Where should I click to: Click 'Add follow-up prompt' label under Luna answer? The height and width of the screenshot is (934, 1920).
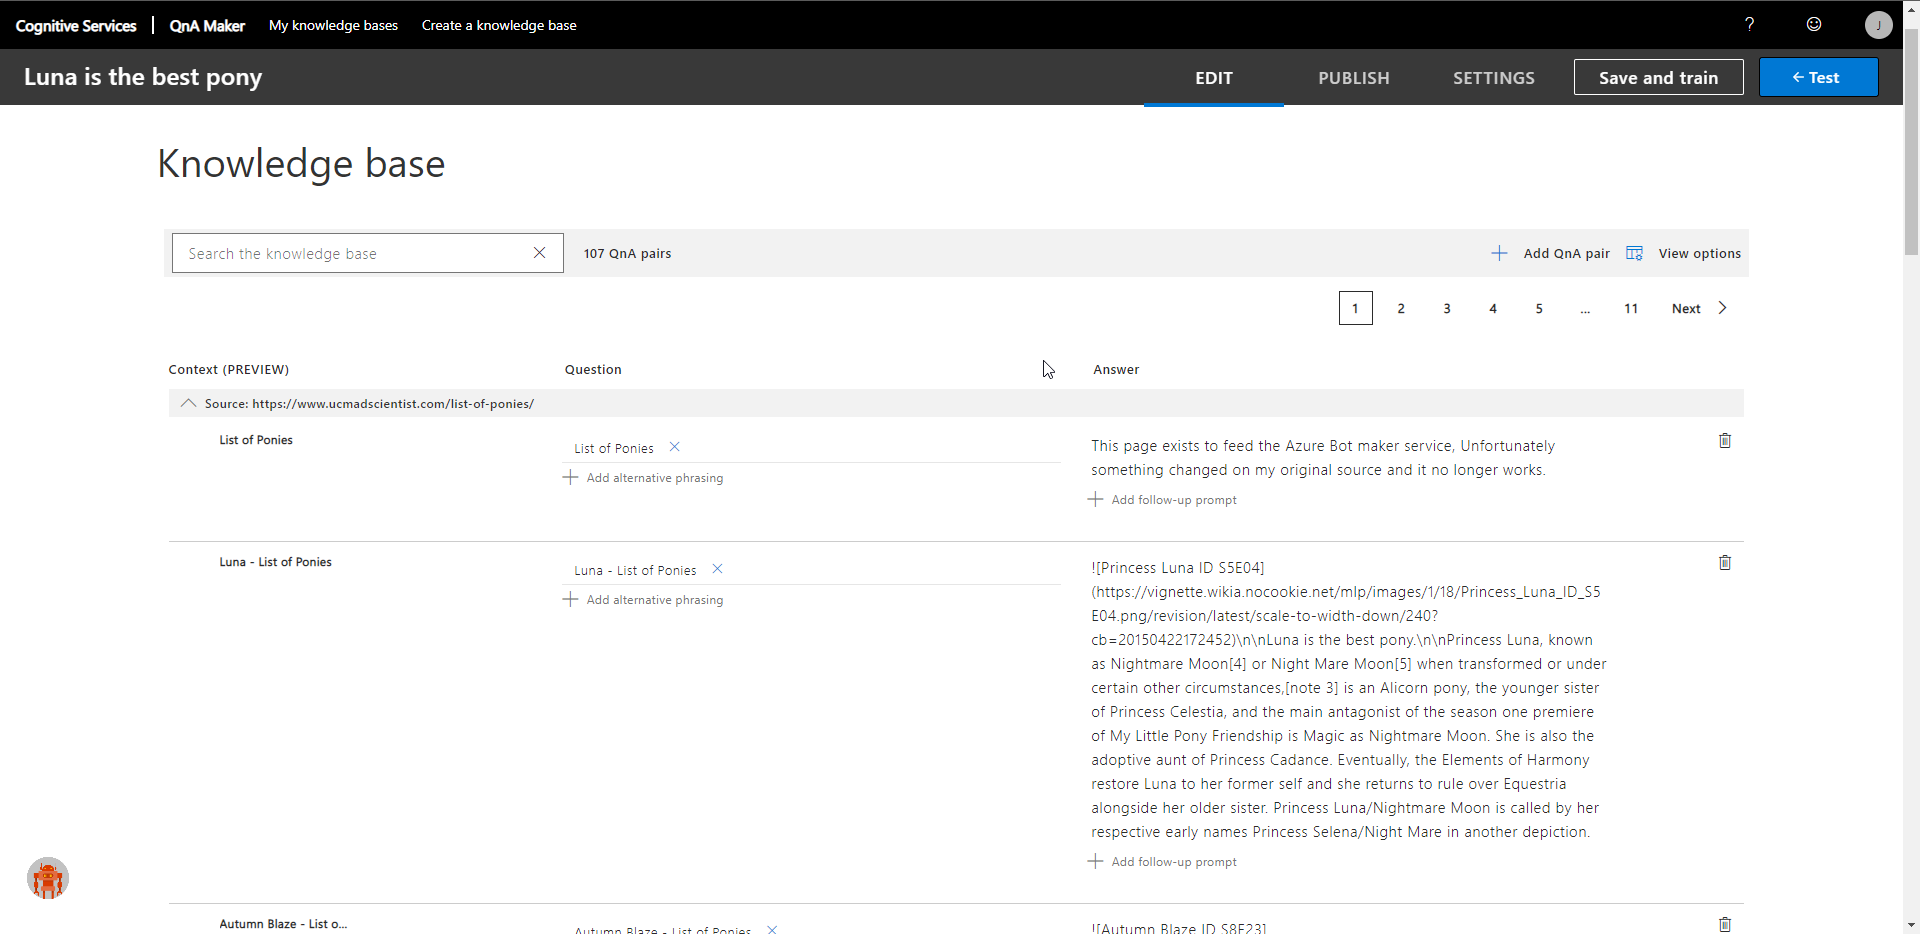(x=1174, y=862)
